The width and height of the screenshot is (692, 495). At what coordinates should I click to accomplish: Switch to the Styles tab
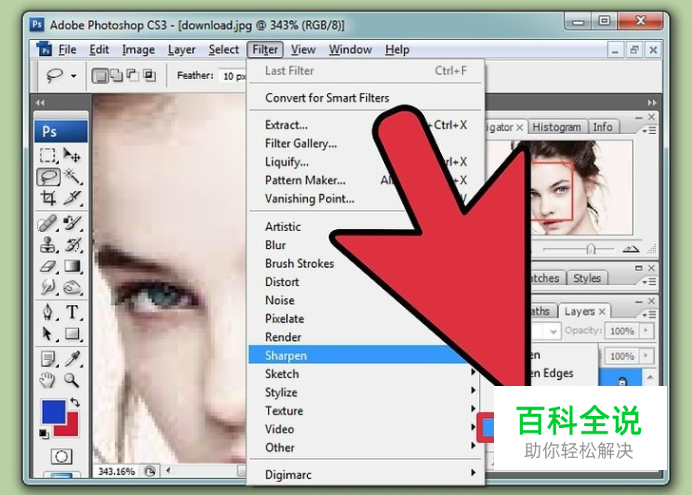(x=587, y=278)
